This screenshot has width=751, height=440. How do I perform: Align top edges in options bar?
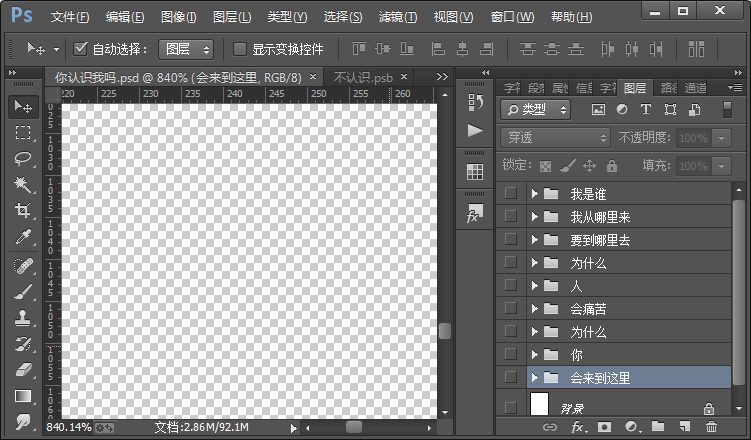tap(359, 49)
